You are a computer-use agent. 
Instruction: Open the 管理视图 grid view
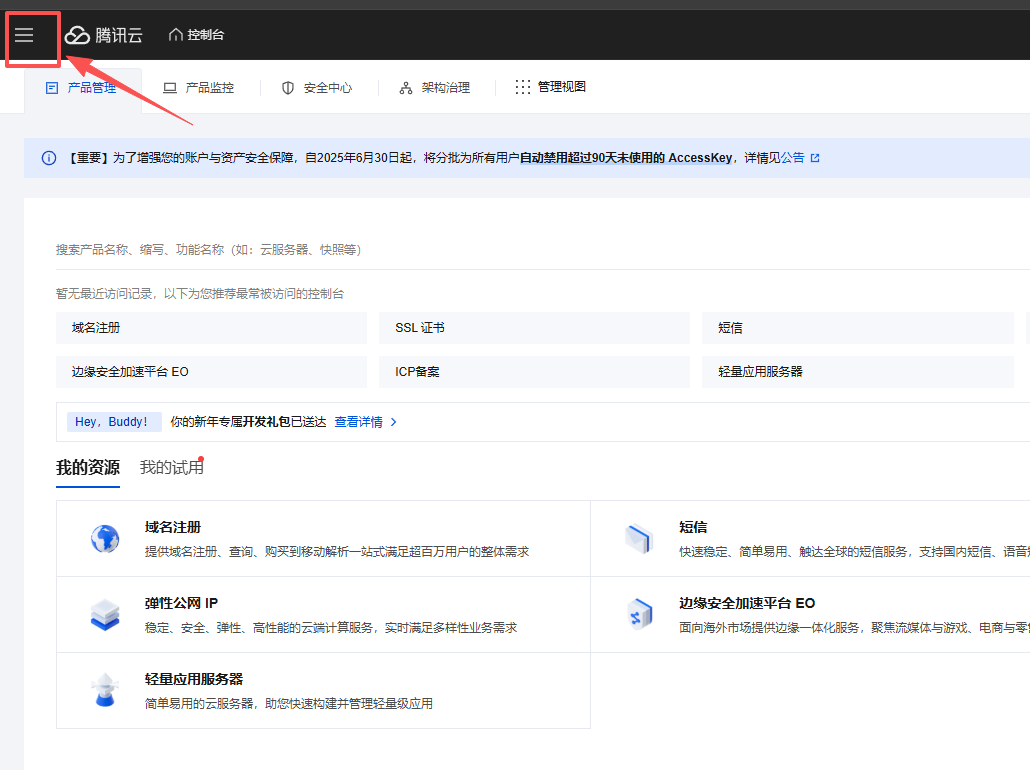pos(551,87)
